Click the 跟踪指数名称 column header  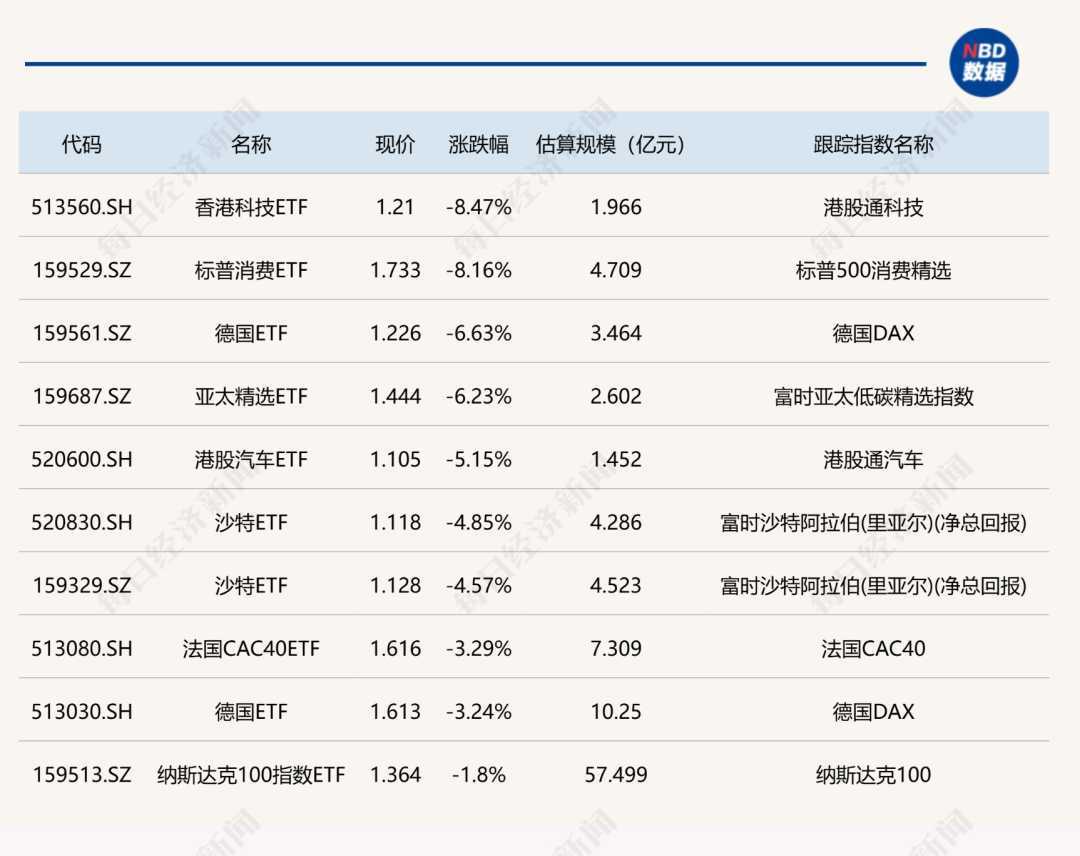(x=873, y=144)
